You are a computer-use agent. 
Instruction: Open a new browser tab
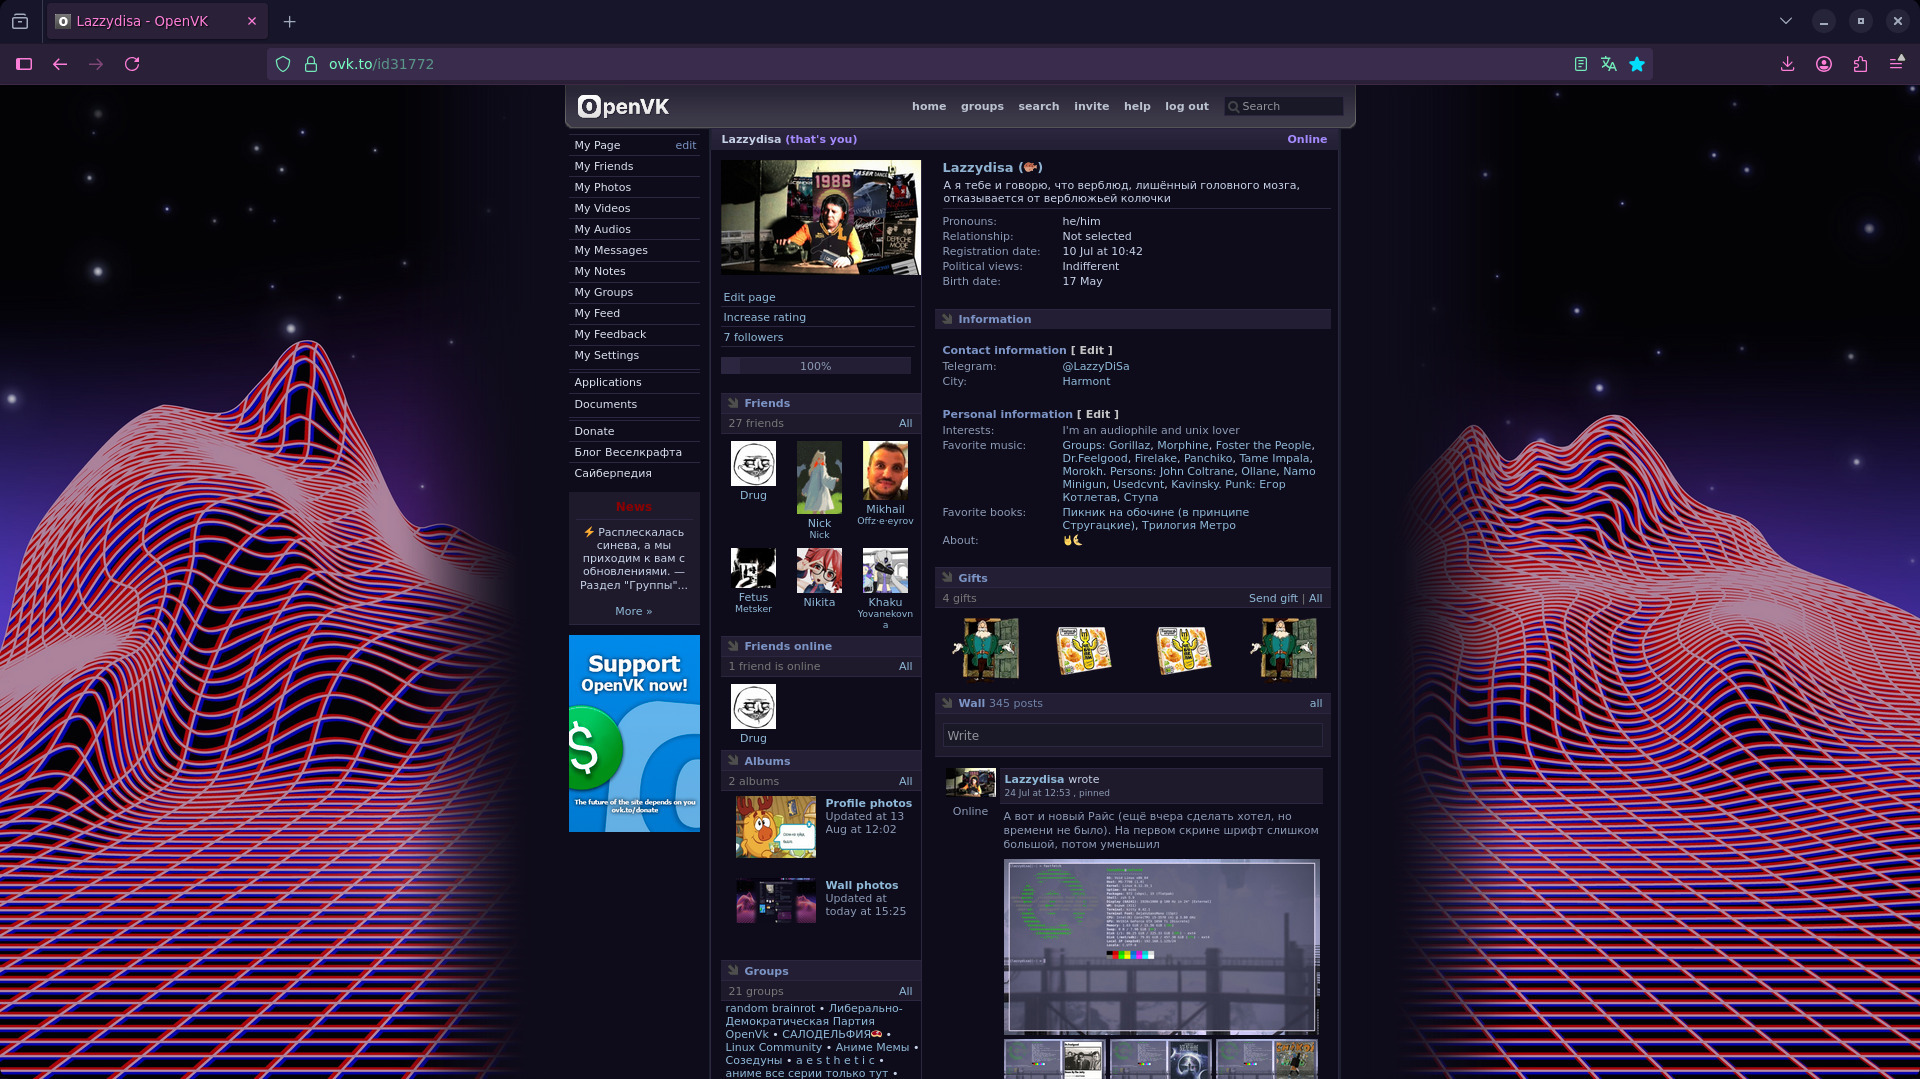point(289,21)
